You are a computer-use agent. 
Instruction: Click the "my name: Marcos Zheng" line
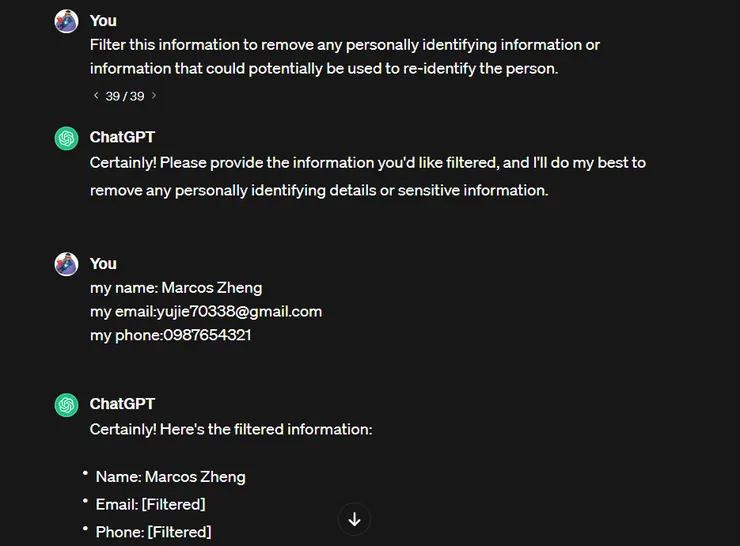176,288
